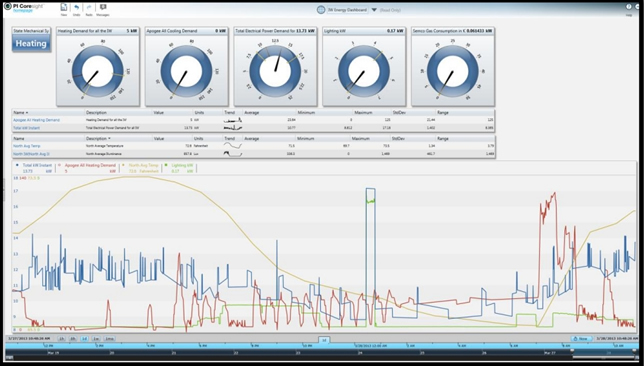This screenshot has height=366, width=644.
Task: Sort first table by Value column
Action: click(x=159, y=113)
